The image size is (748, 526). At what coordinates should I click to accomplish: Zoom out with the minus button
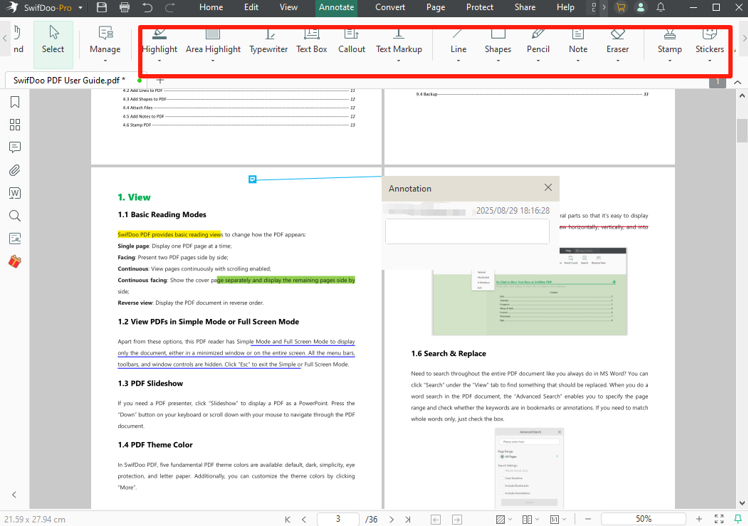[x=588, y=519]
